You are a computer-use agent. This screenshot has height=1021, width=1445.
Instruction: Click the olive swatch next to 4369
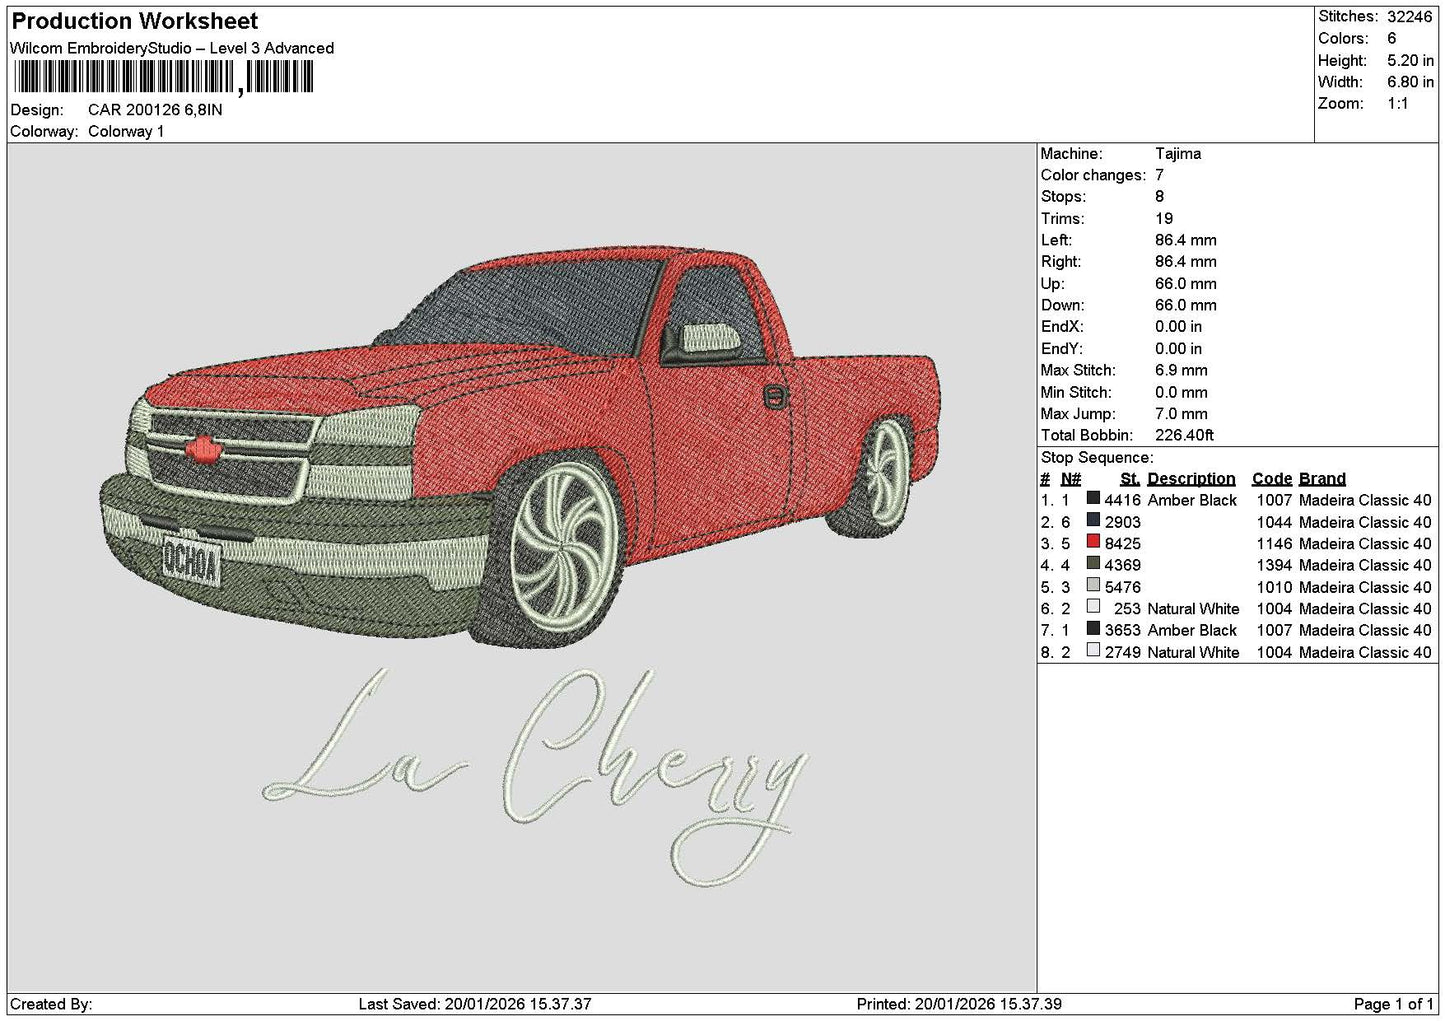(x=1093, y=564)
